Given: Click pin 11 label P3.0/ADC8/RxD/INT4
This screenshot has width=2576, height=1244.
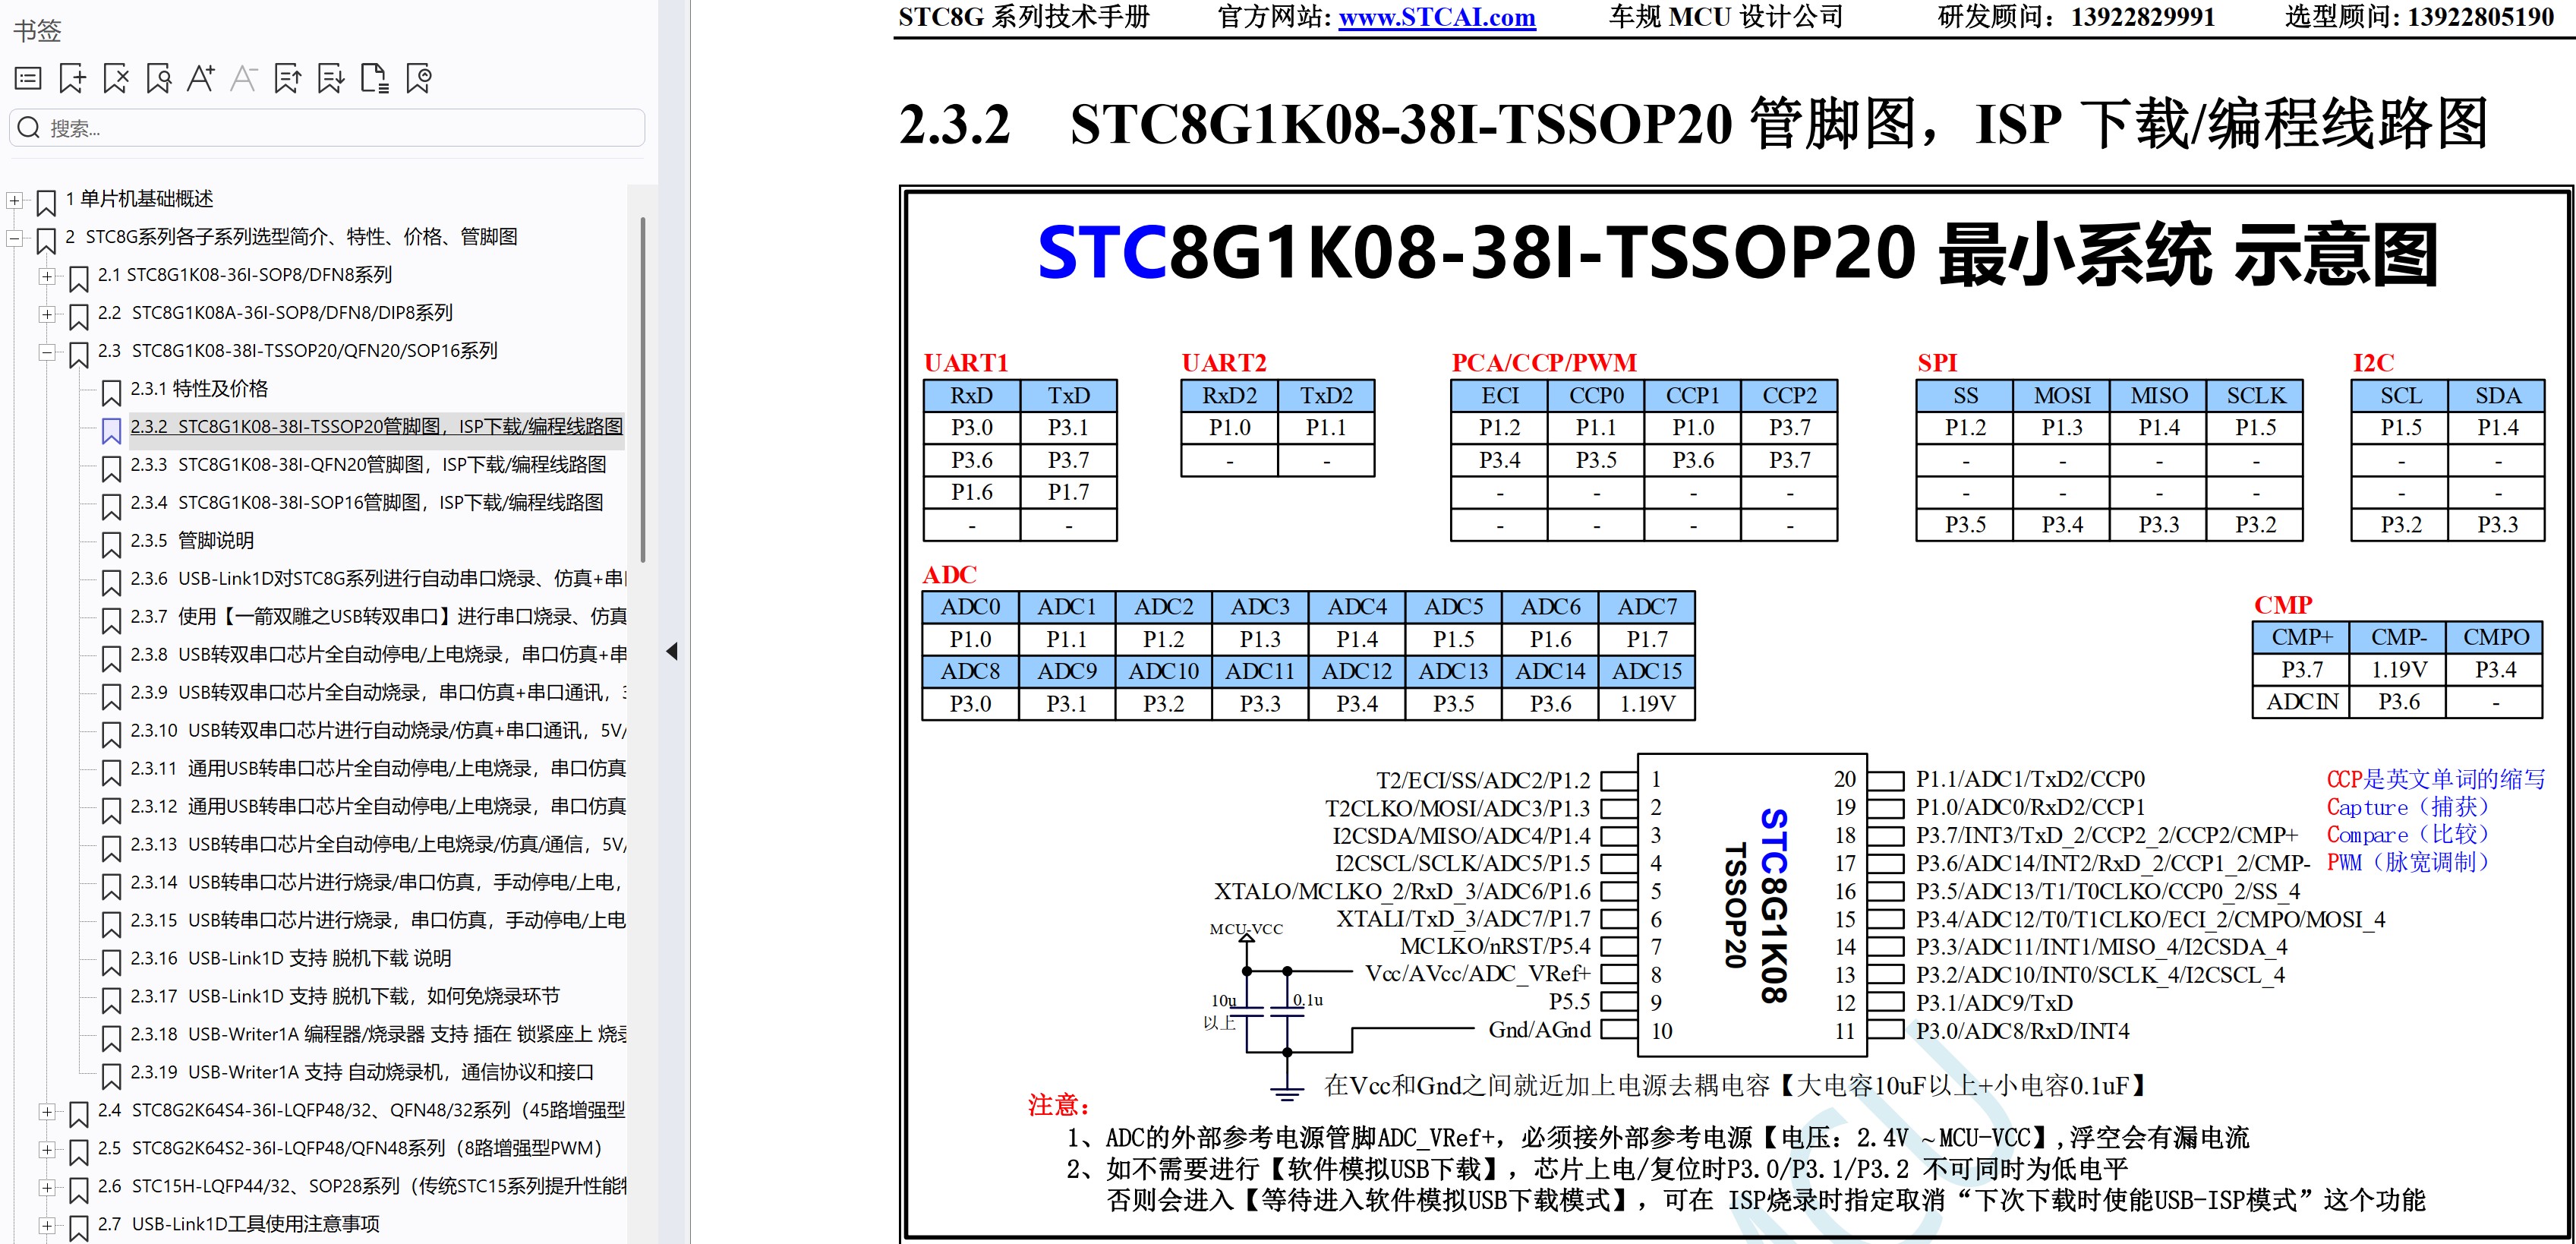Looking at the screenshot, I should coord(2022,1031).
